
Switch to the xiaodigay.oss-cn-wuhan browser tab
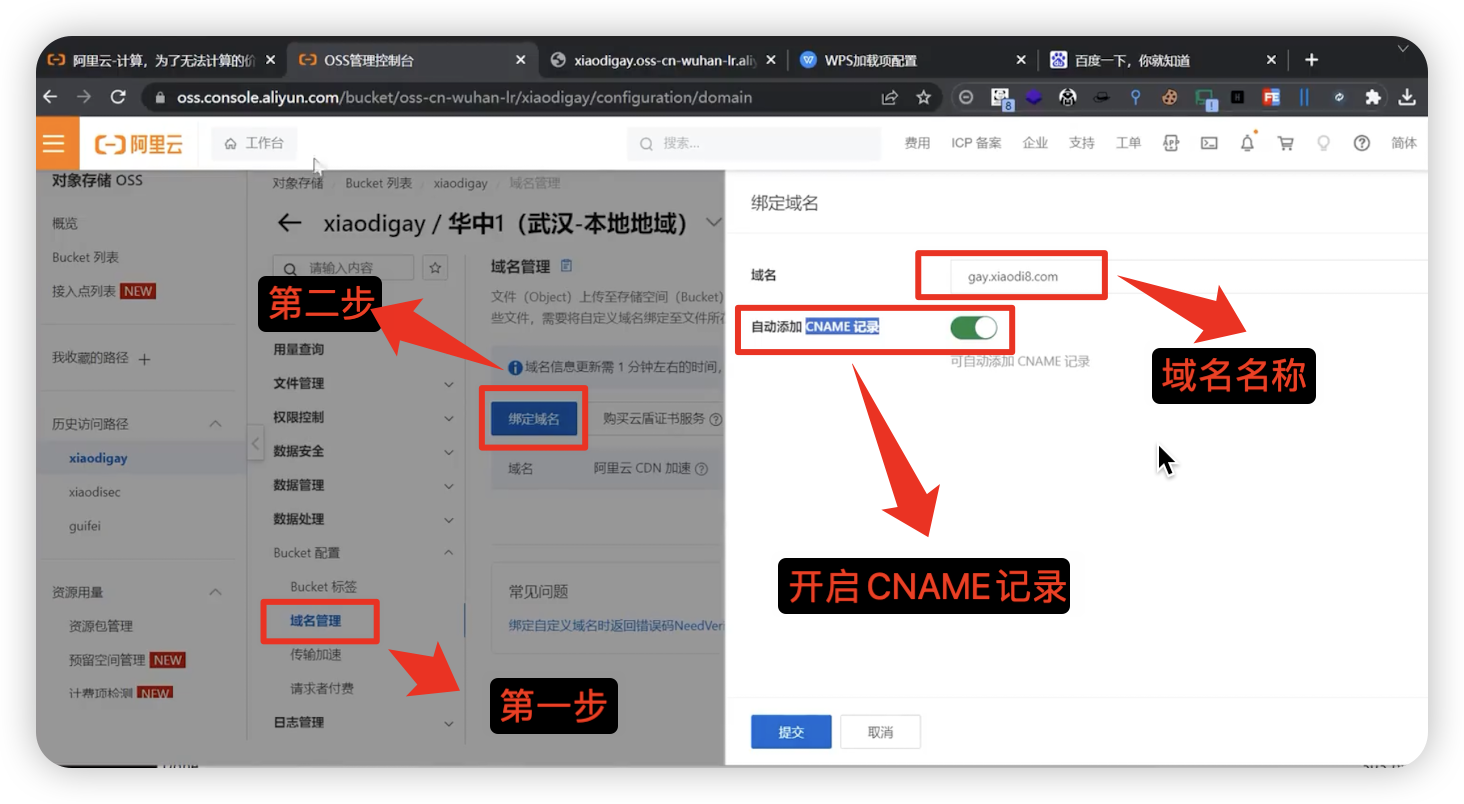click(663, 60)
